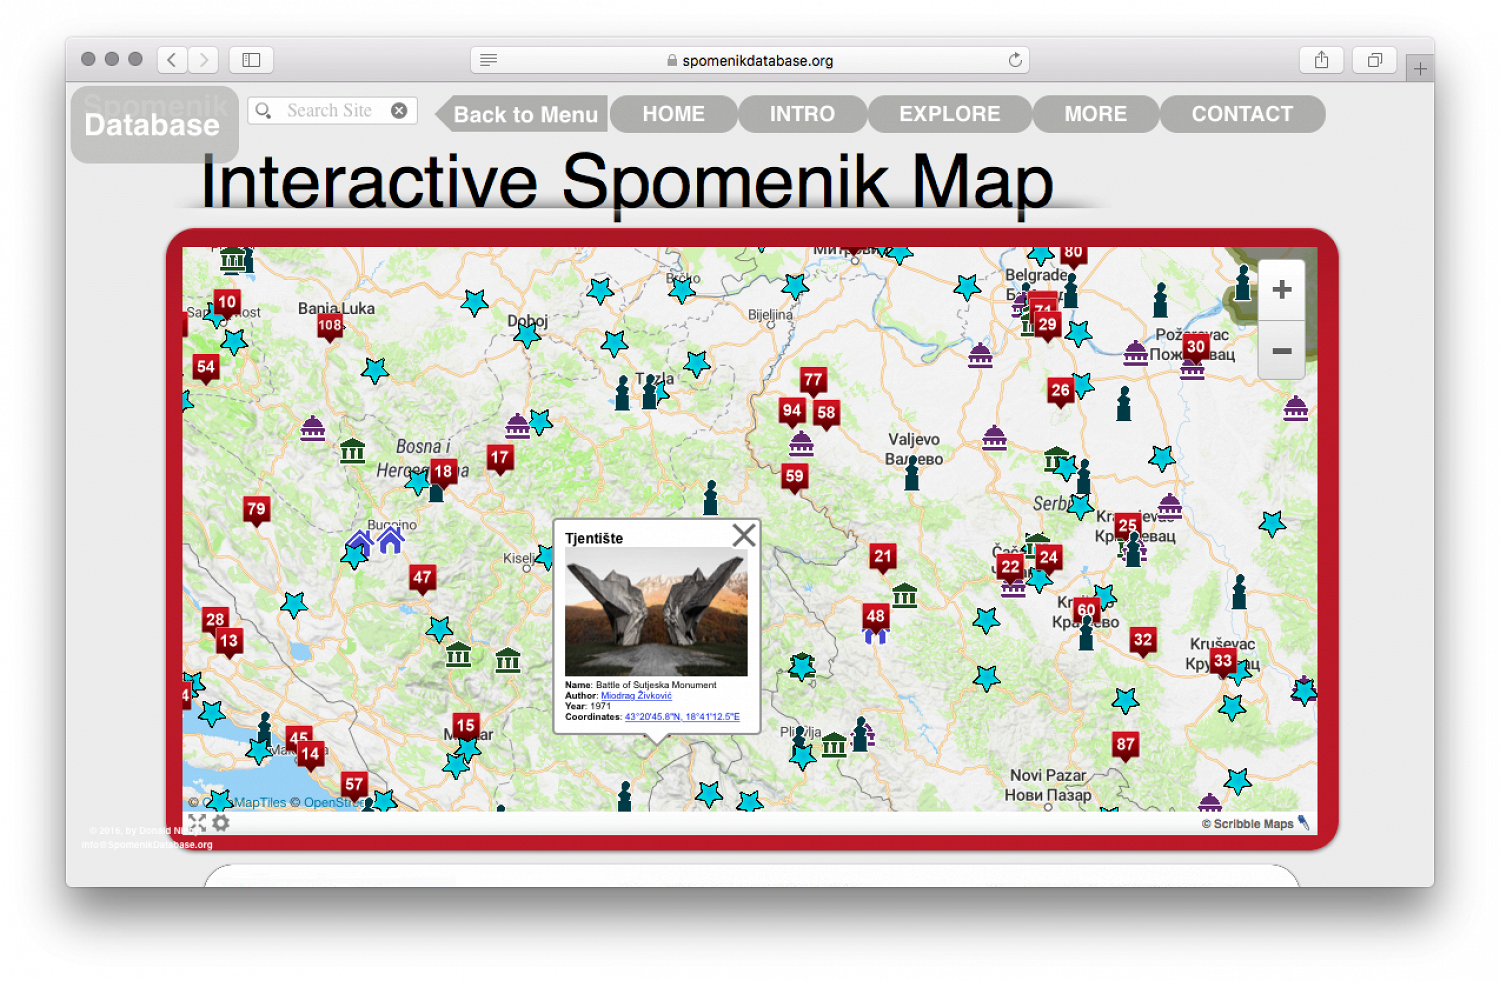This screenshot has height=981, width=1500.
Task: Toggle the Safari sidebar
Action: [x=251, y=60]
